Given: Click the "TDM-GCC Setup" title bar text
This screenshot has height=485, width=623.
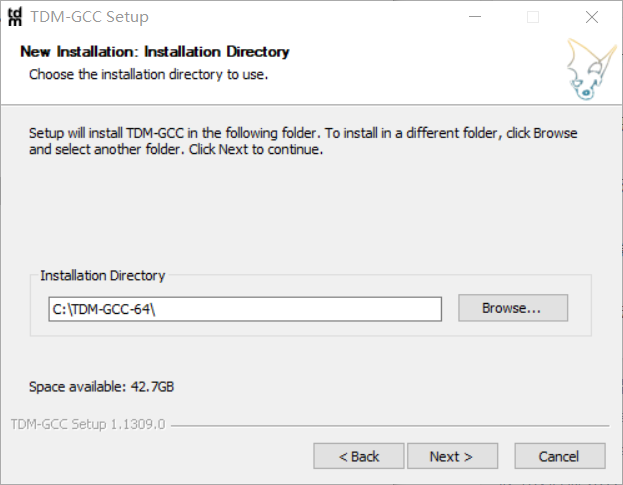Looking at the screenshot, I should point(90,17).
